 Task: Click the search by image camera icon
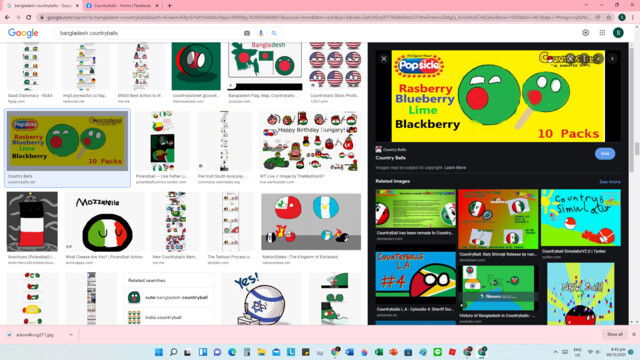247,33
